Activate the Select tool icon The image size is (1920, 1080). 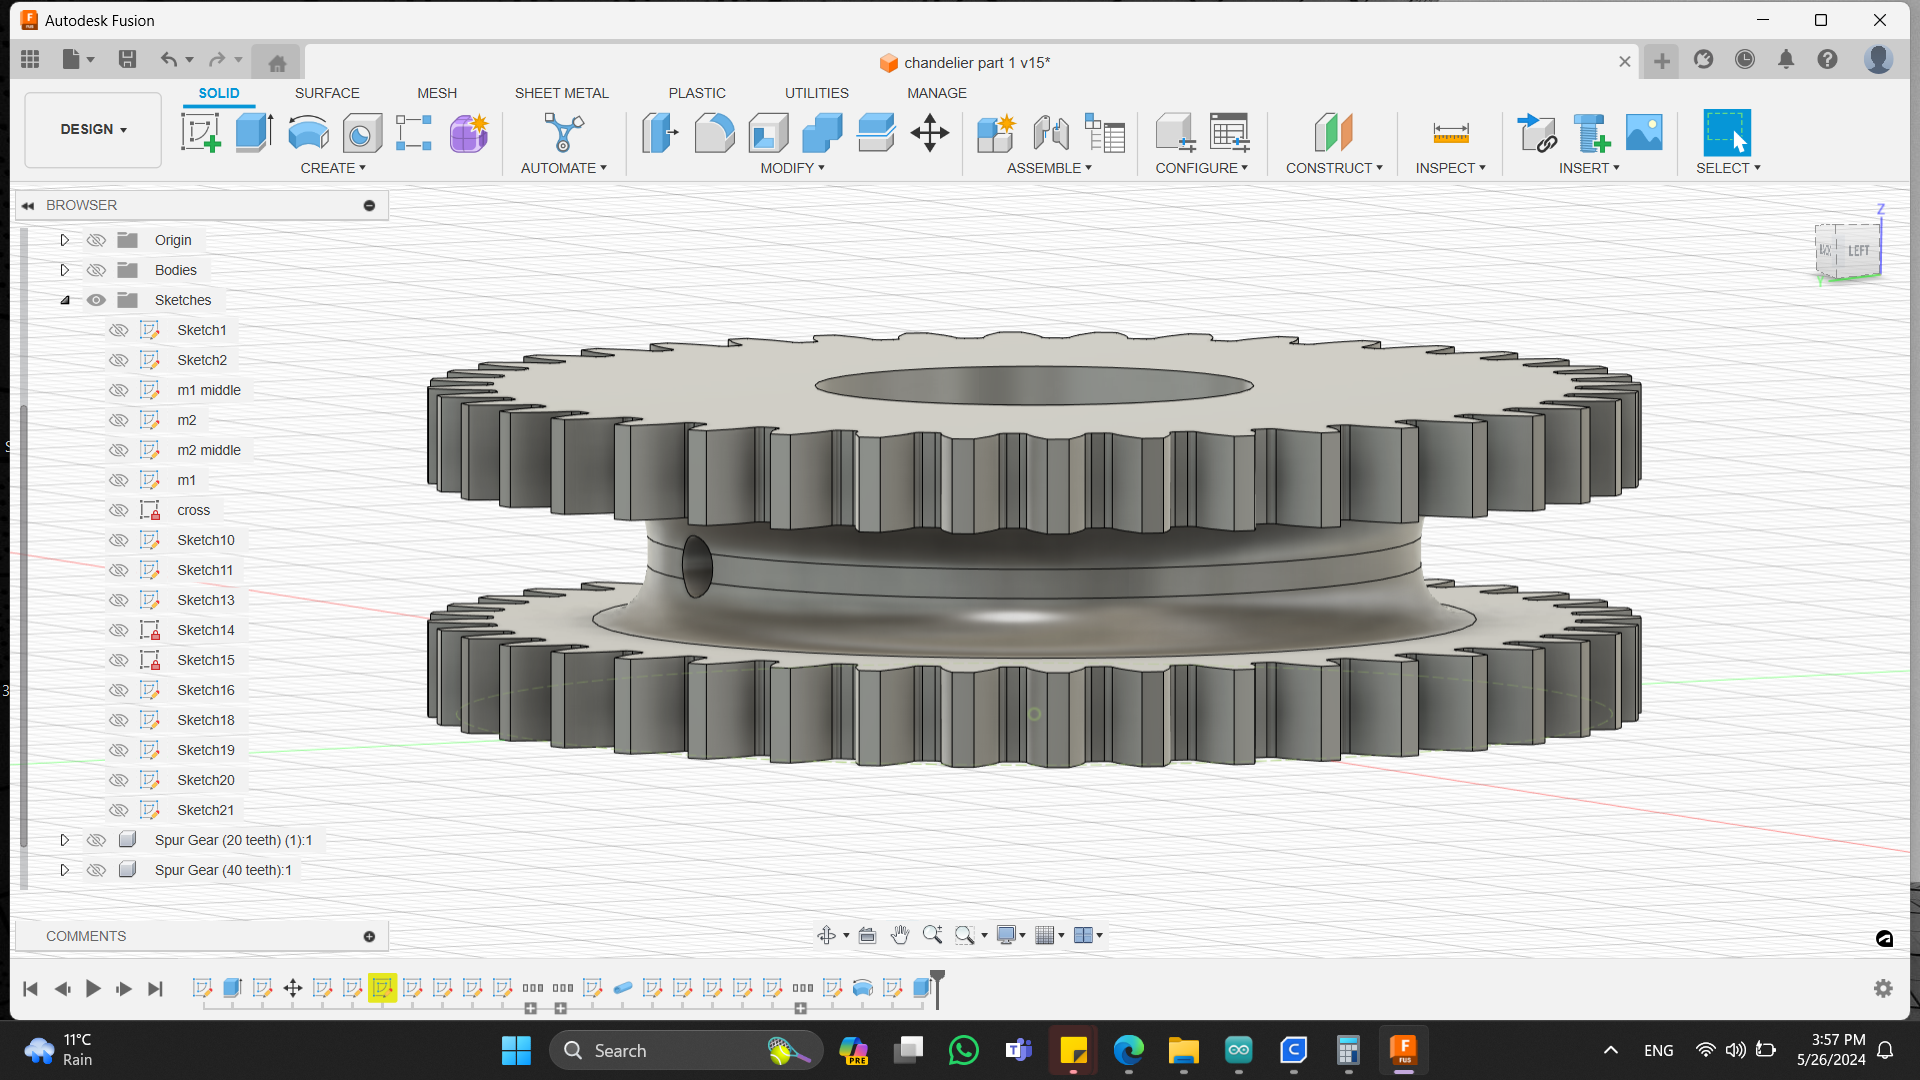pyautogui.click(x=1727, y=132)
